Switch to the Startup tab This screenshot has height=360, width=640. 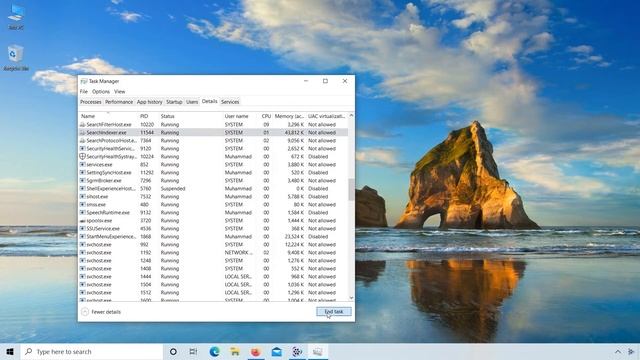[174, 102]
